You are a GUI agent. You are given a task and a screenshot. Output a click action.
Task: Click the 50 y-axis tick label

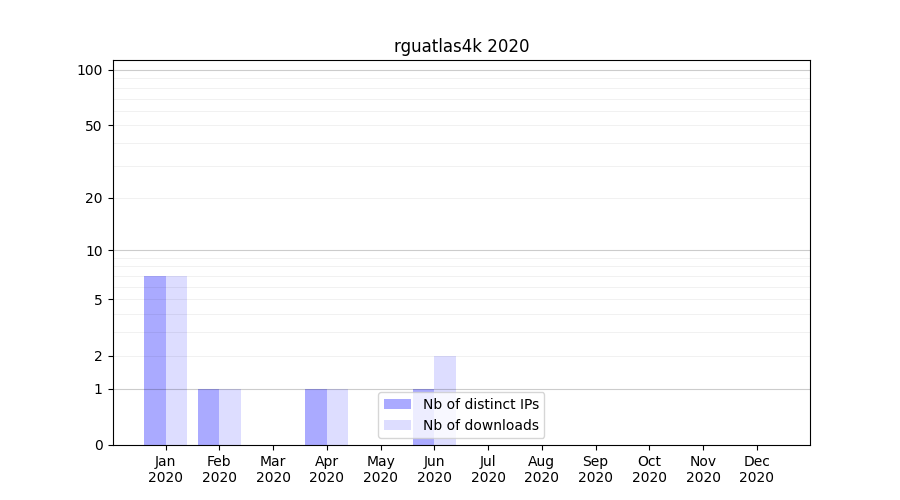(94, 126)
